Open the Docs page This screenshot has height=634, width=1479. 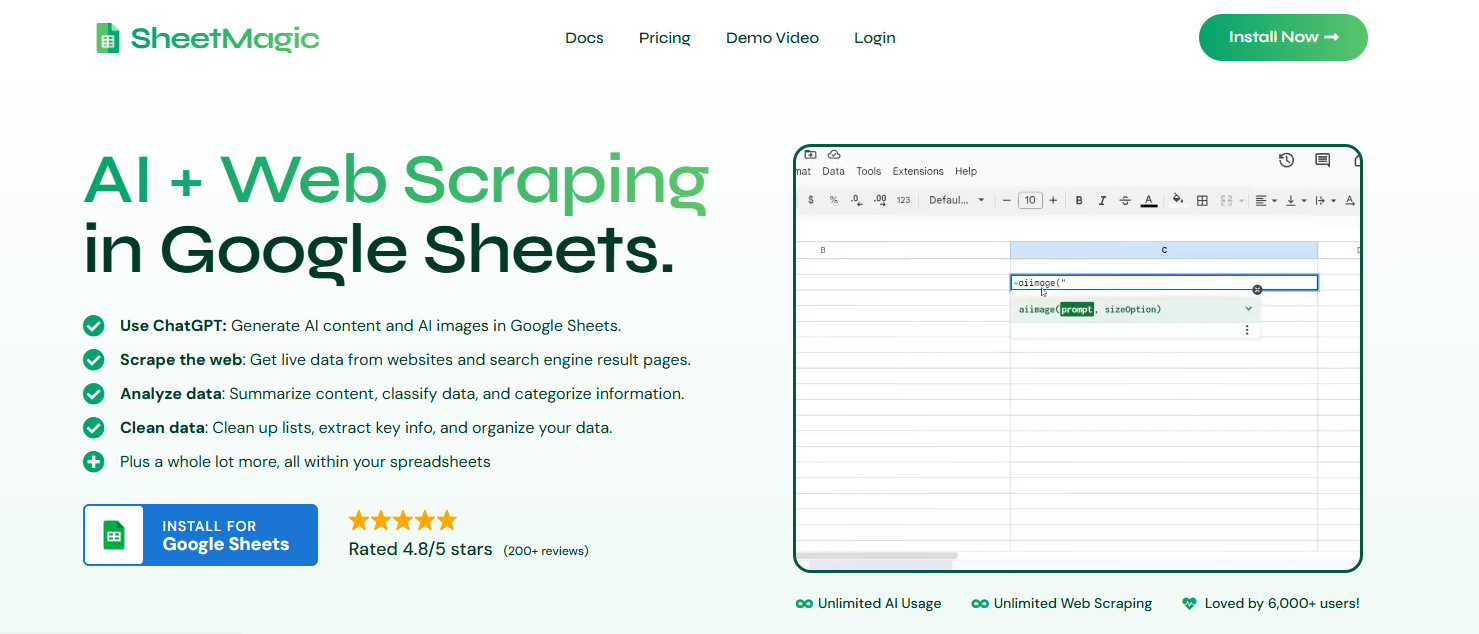tap(584, 38)
